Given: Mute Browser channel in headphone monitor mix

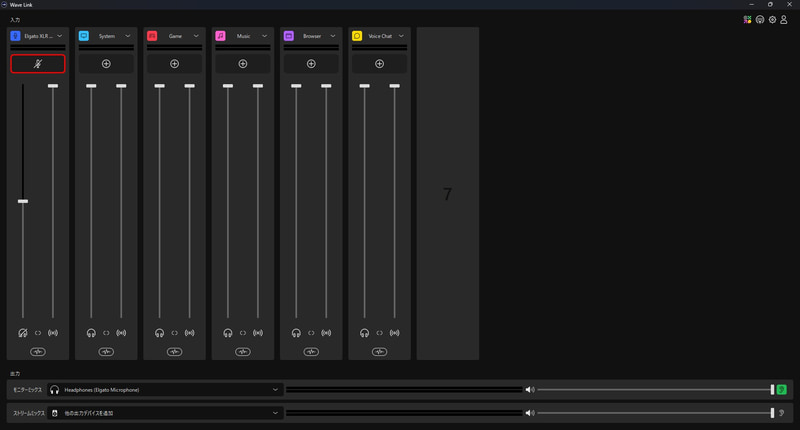Looking at the screenshot, I should click(x=296, y=333).
